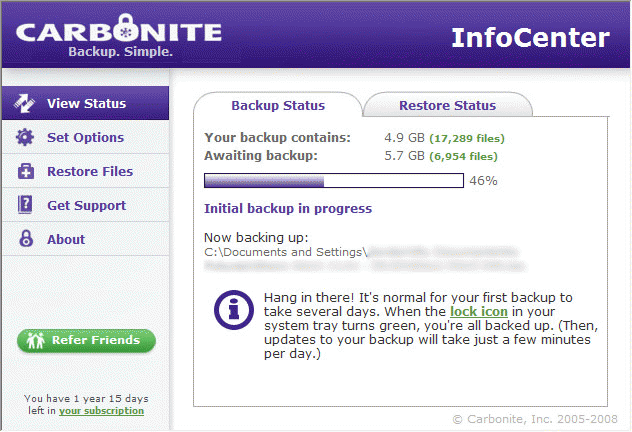Open About in sidebar

point(85,239)
